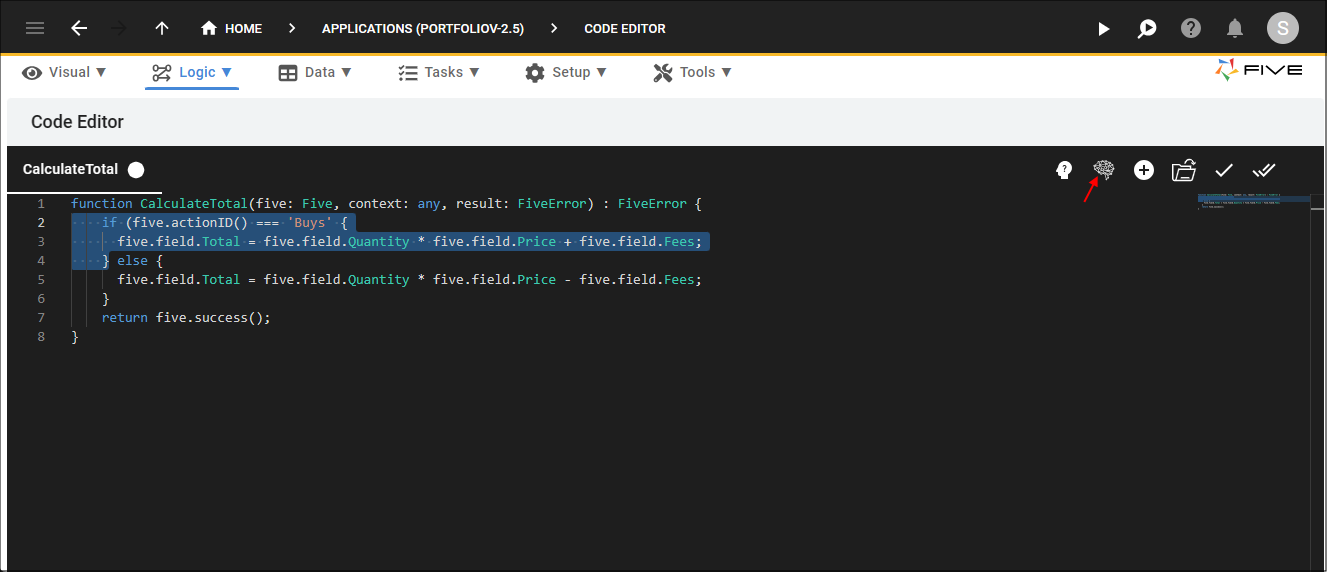Image resolution: width=1327 pixels, height=572 pixels.
Task: Expand the Visual menu
Action: [x=65, y=72]
